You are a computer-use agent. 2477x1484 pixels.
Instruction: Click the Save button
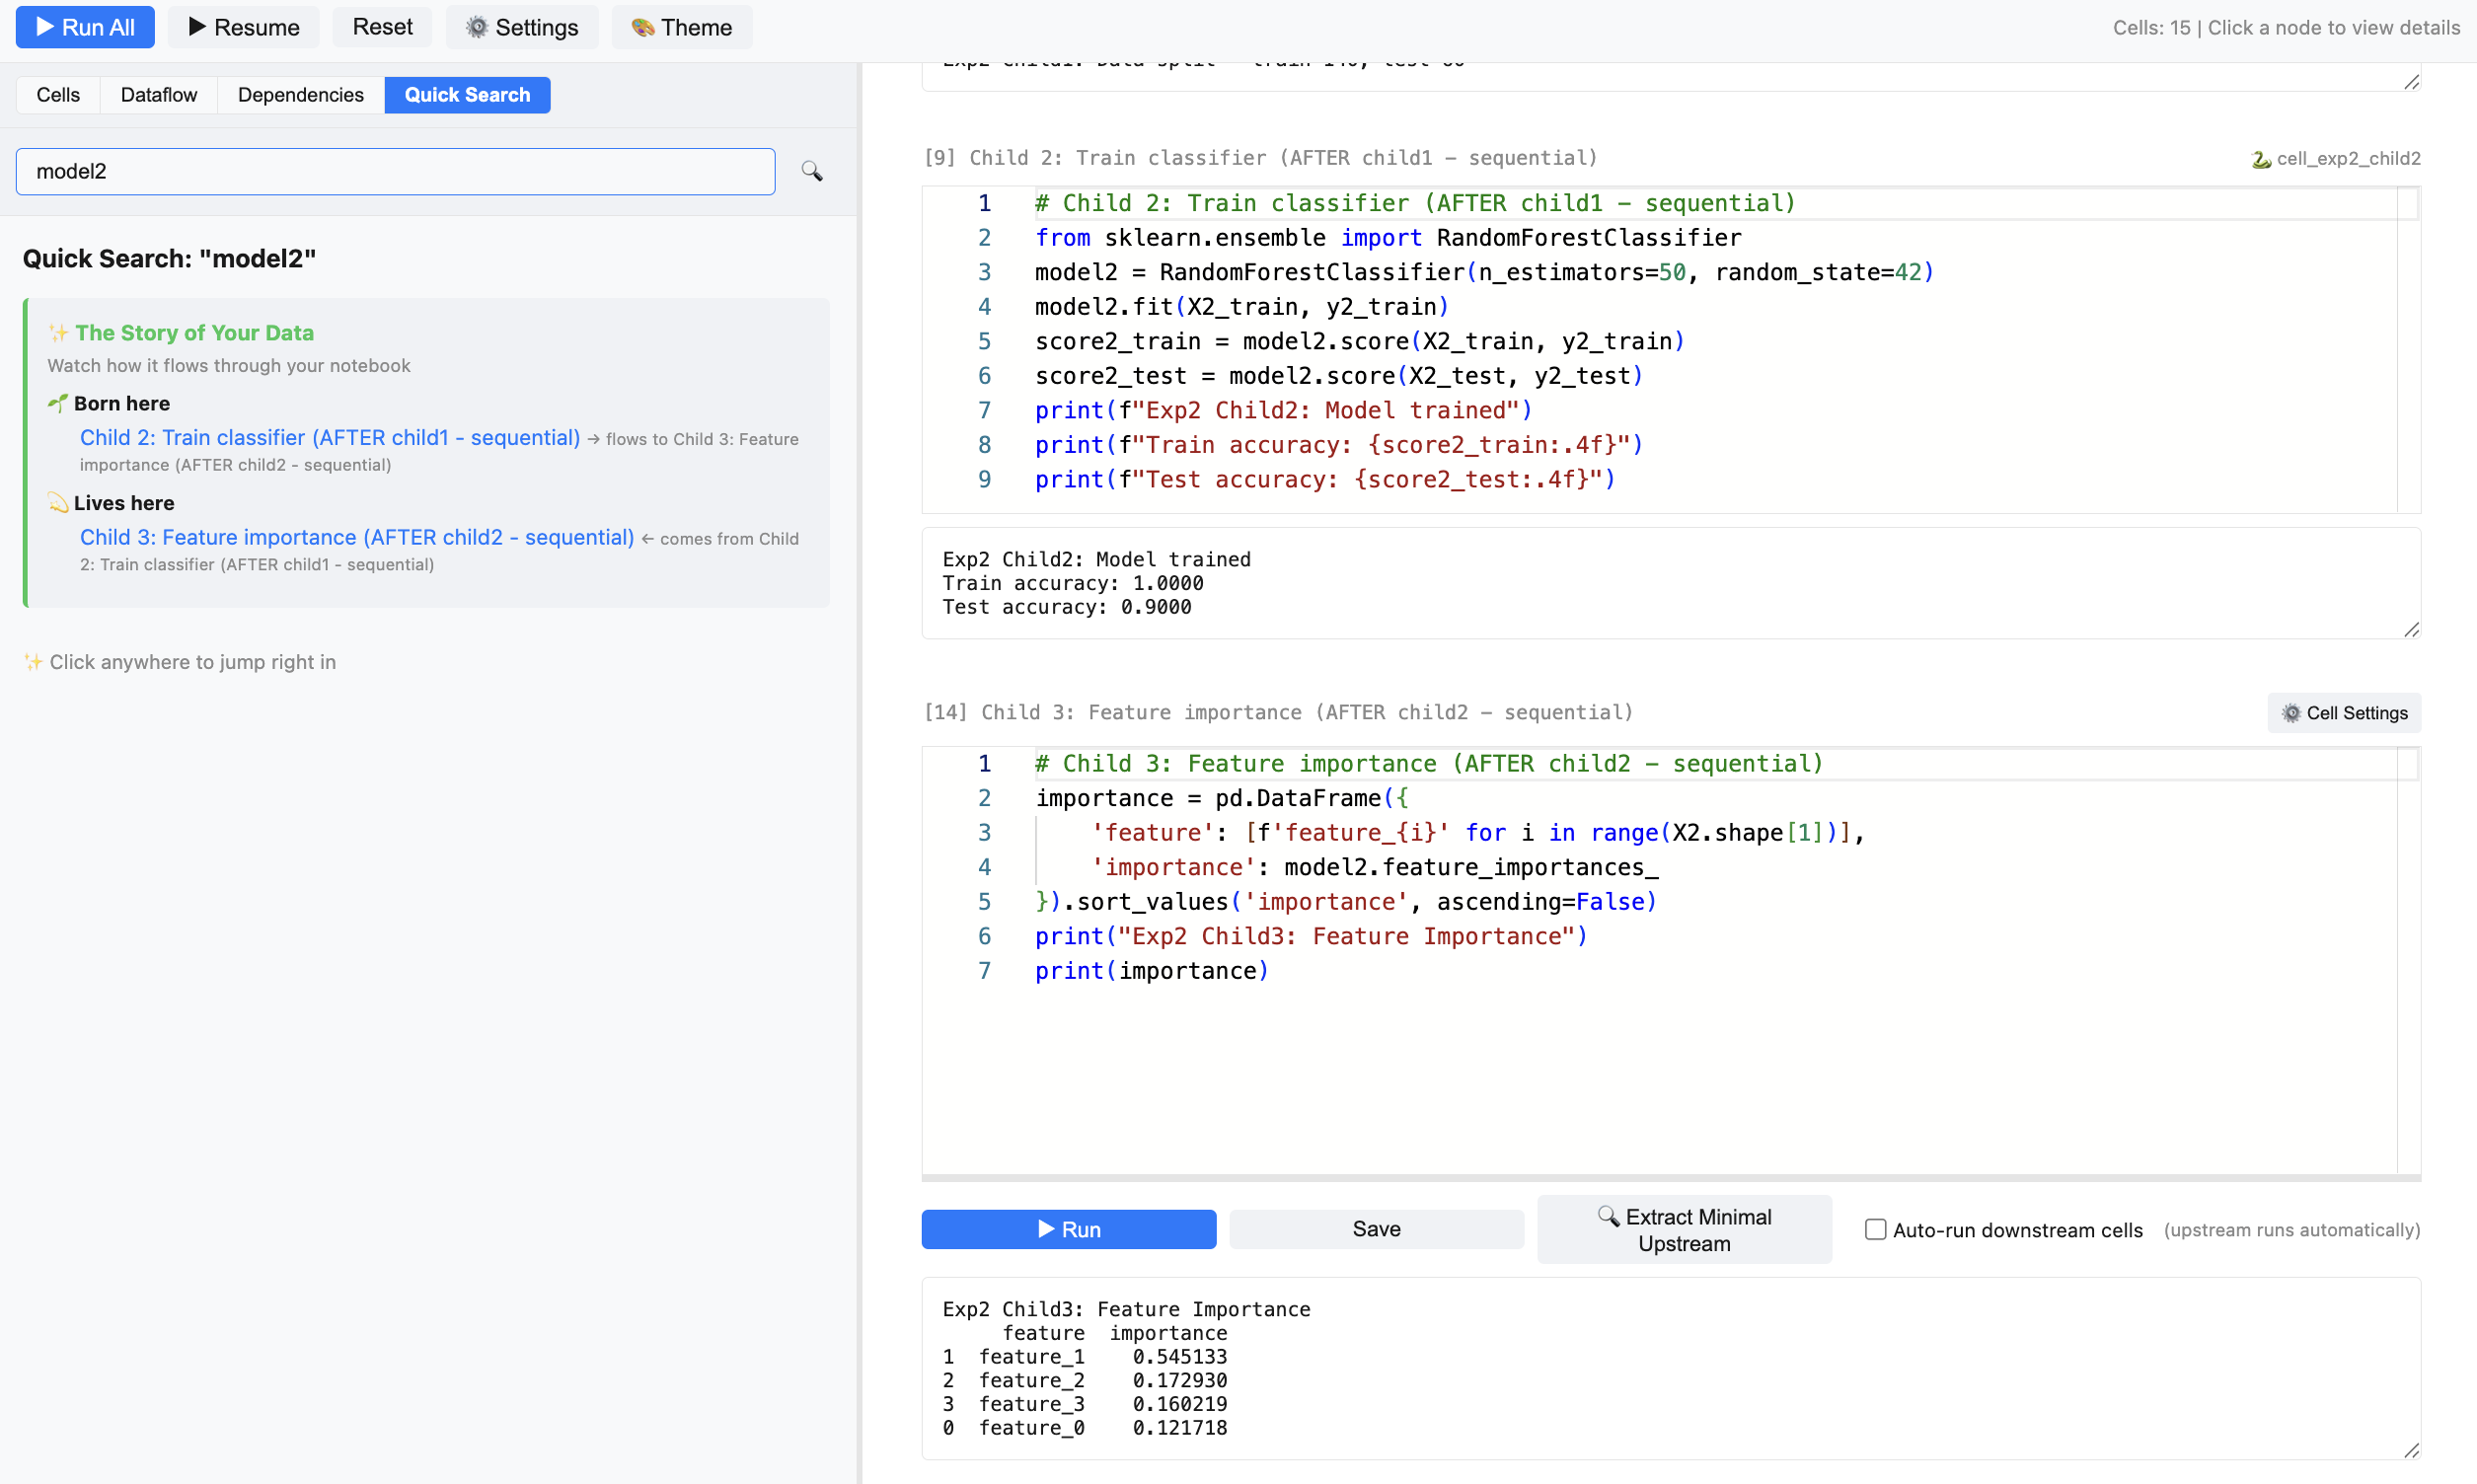(1375, 1229)
